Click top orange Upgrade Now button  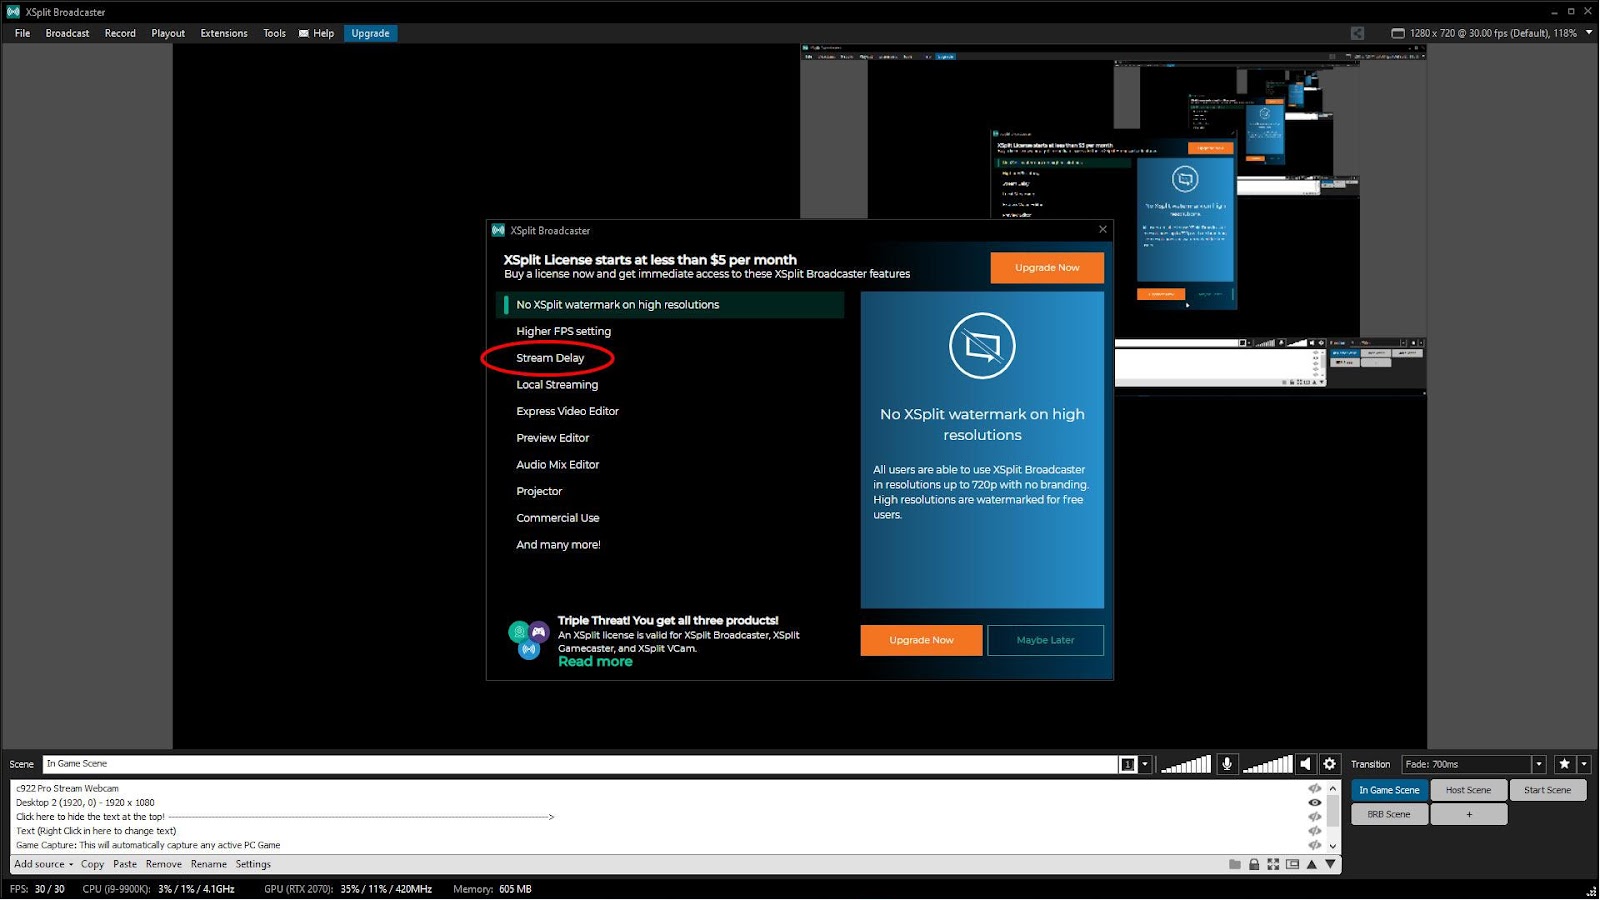tap(1047, 267)
